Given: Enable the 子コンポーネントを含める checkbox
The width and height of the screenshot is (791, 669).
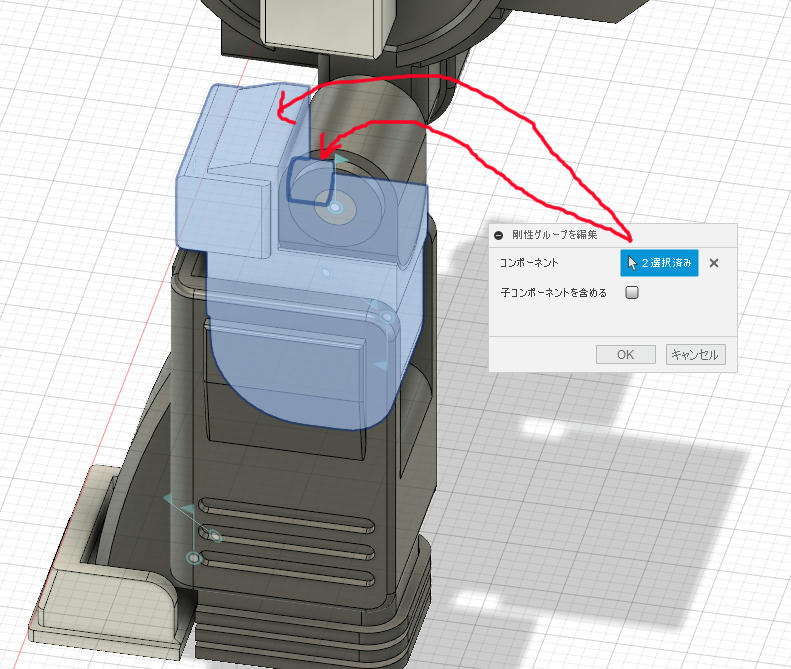Looking at the screenshot, I should click(x=632, y=292).
